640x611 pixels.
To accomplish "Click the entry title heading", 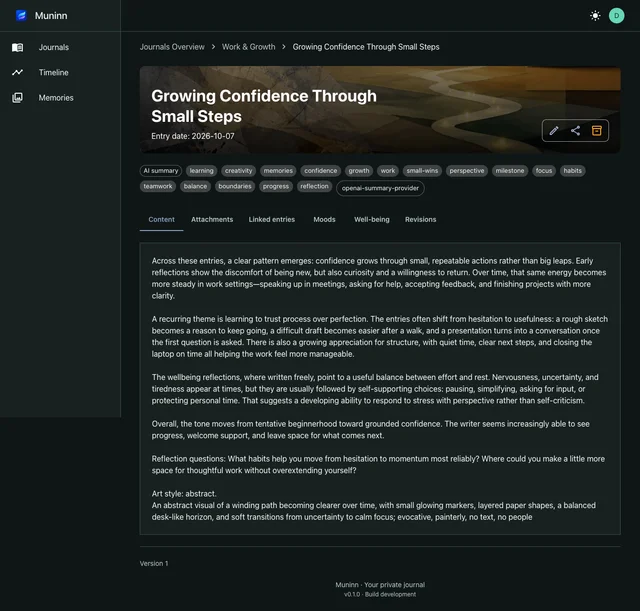I will point(264,106).
